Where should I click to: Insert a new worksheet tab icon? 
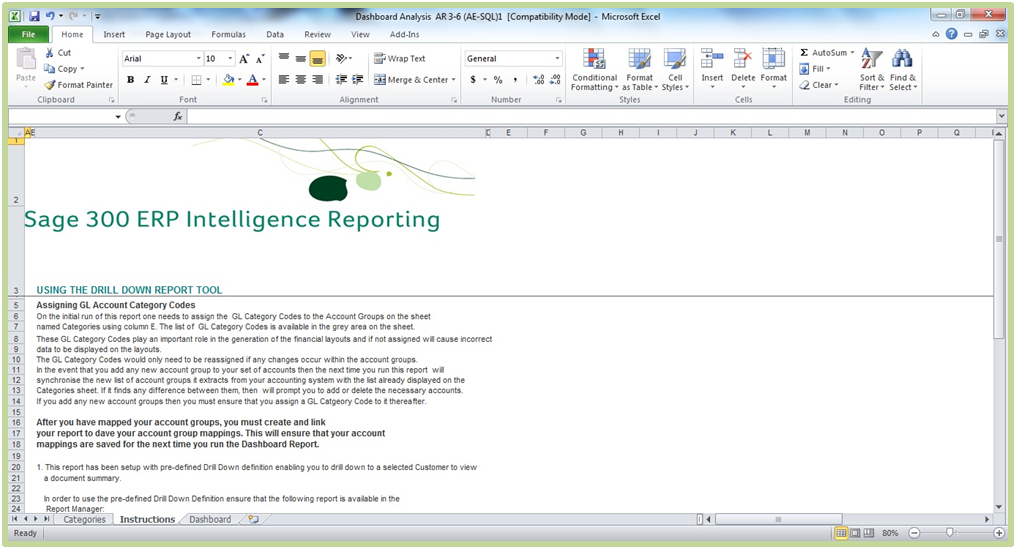click(x=254, y=519)
